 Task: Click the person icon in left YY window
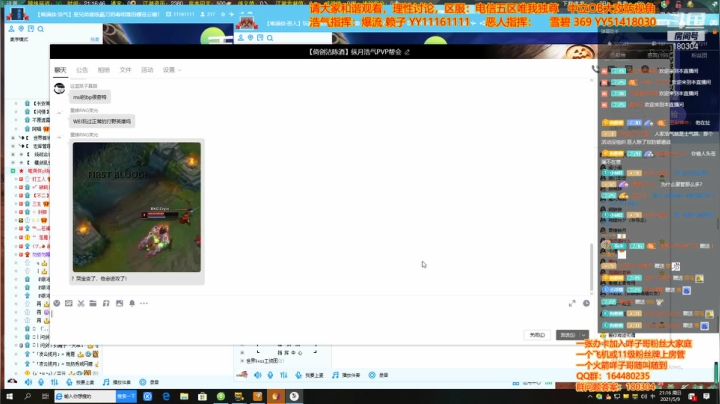point(11,29)
